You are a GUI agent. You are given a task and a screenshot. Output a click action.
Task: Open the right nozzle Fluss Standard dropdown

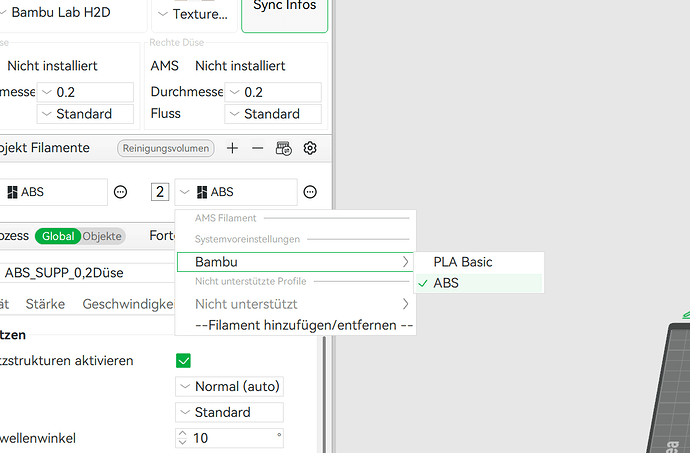[x=273, y=114]
